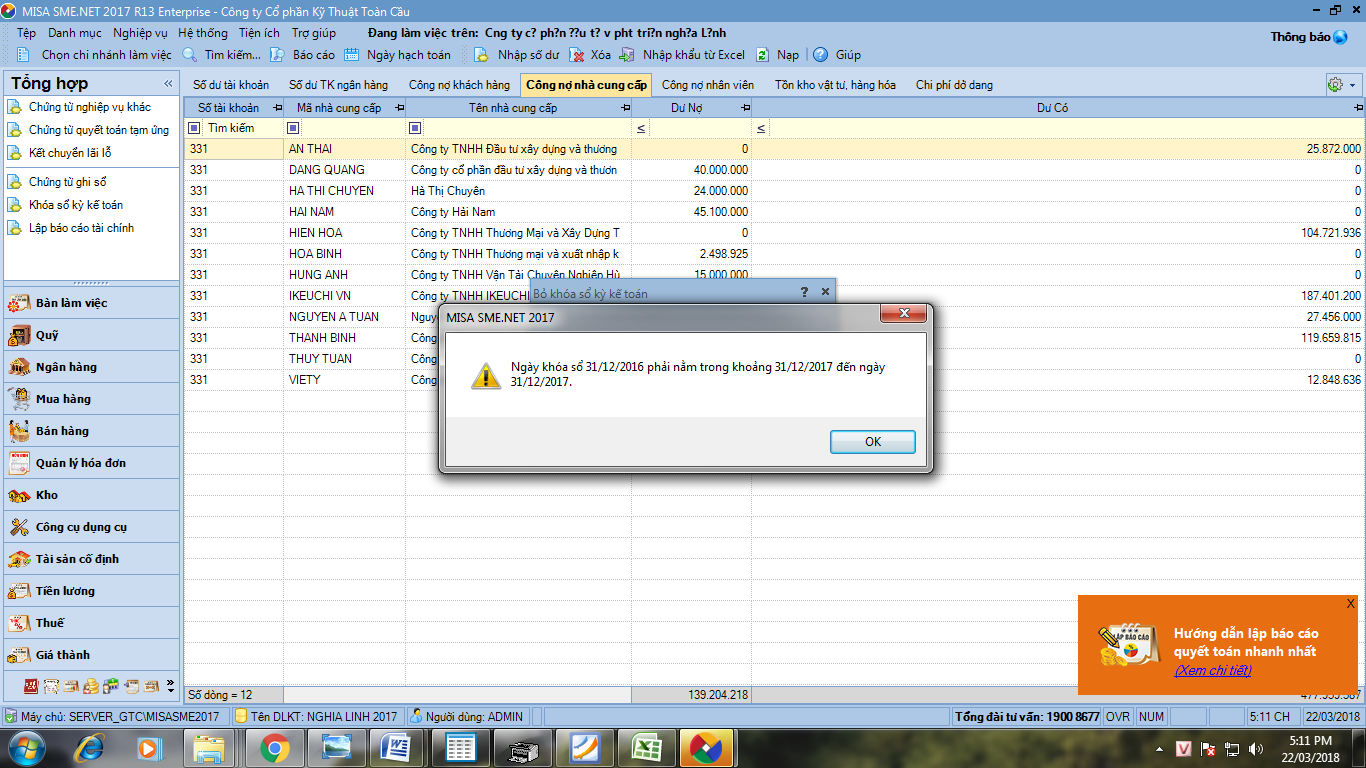Screen dimensions: 1366x768
Task: Click the Nạp refresh toolbar icon
Action: click(x=762, y=55)
